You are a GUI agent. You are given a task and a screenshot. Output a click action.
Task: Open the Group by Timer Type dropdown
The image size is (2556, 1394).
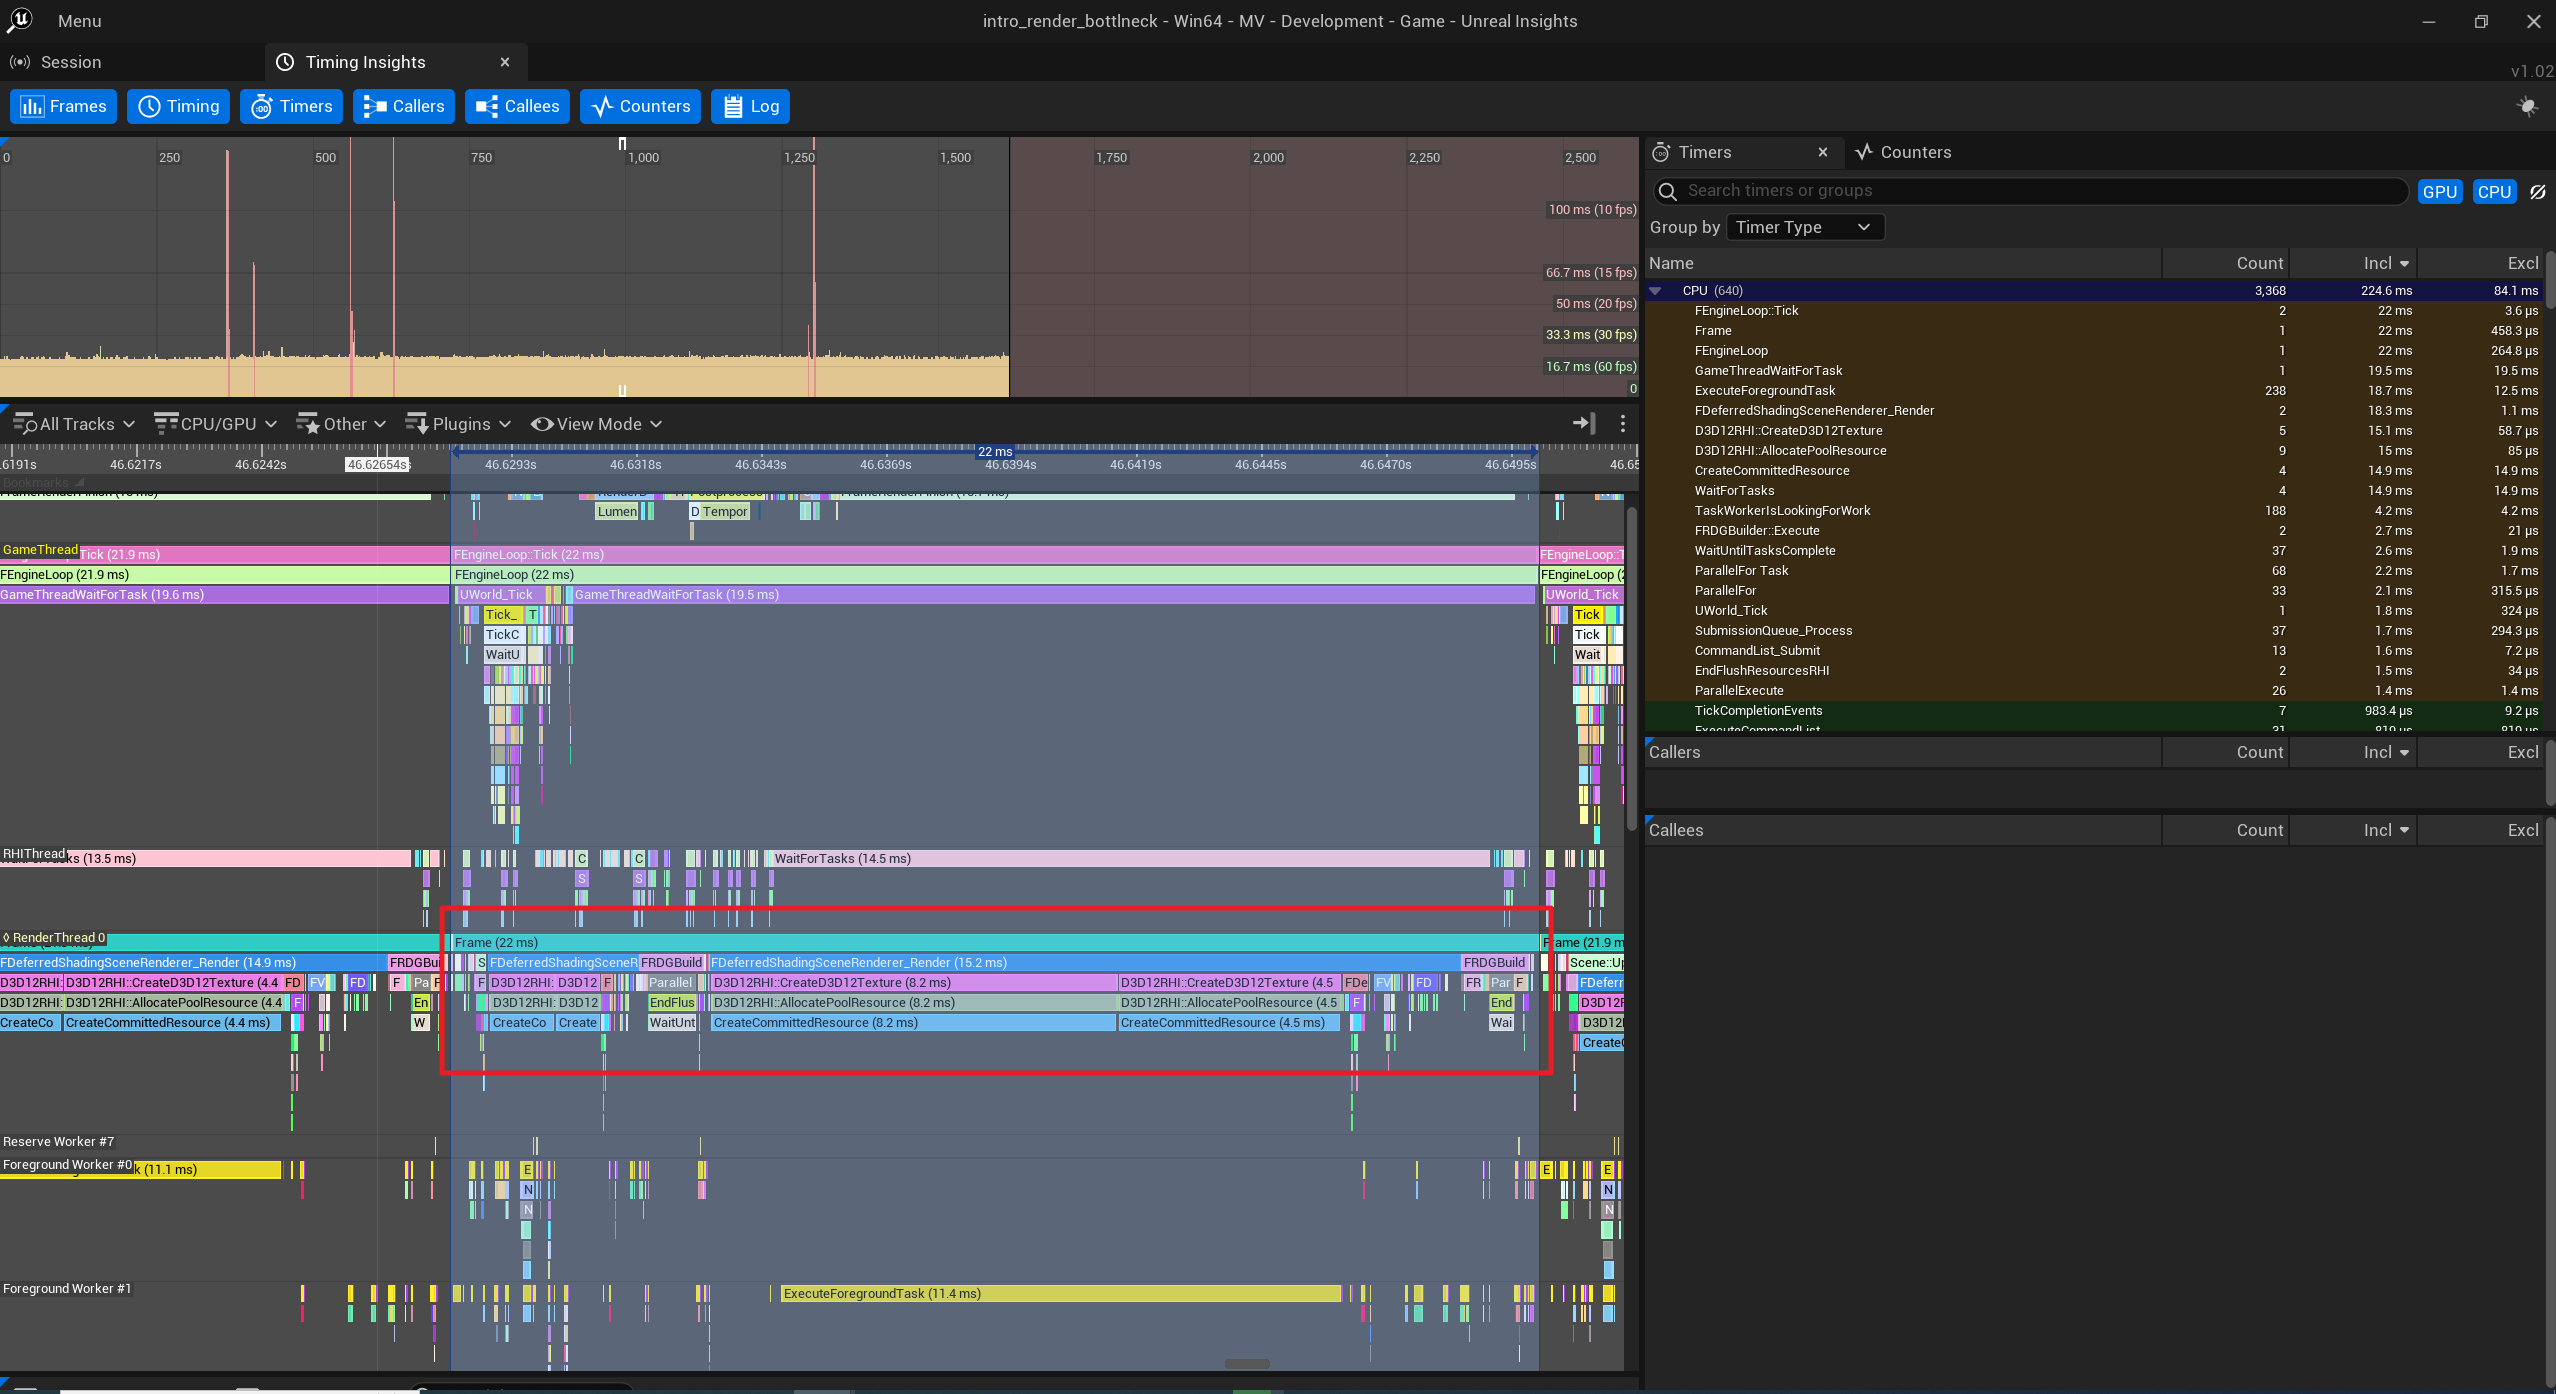[x=1804, y=228]
